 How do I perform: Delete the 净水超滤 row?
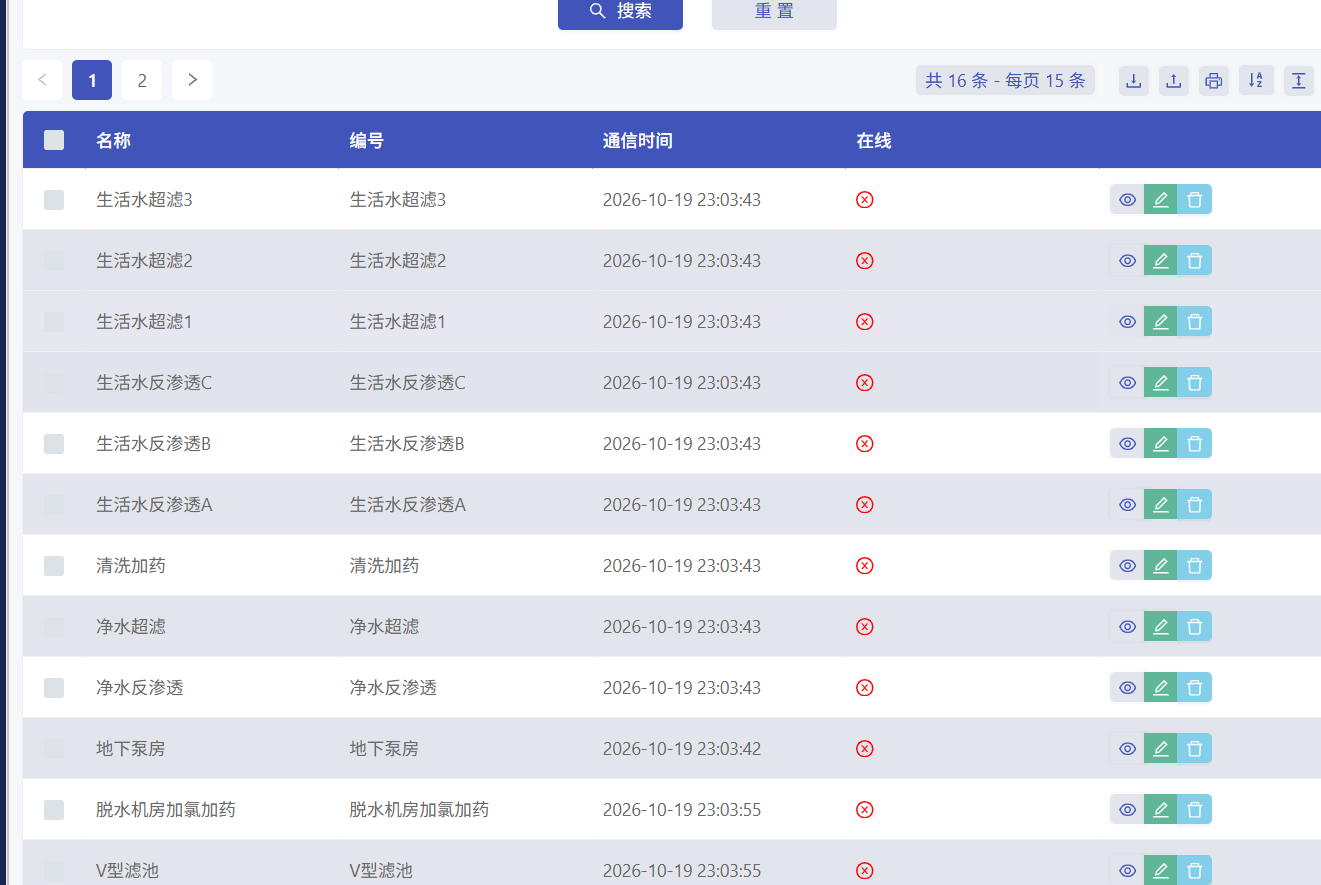point(1195,627)
